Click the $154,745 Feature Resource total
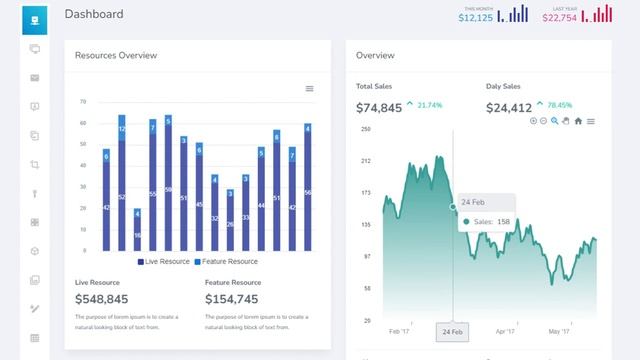 231,299
